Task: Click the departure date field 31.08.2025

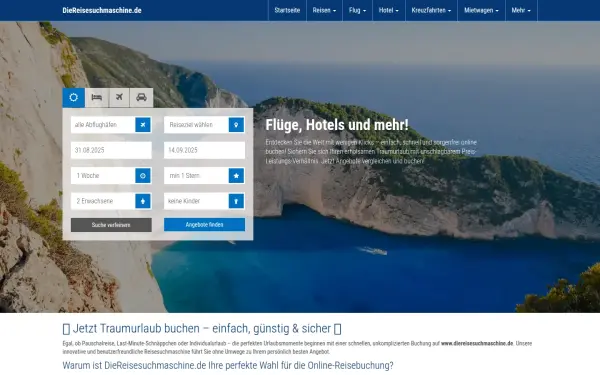Action: point(111,150)
